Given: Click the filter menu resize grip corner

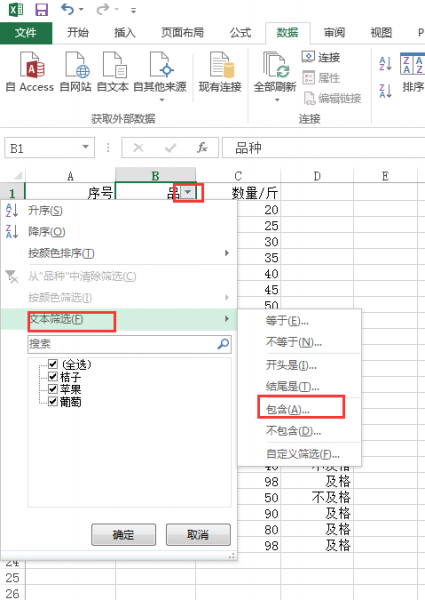Looking at the screenshot, I should (x=232, y=556).
